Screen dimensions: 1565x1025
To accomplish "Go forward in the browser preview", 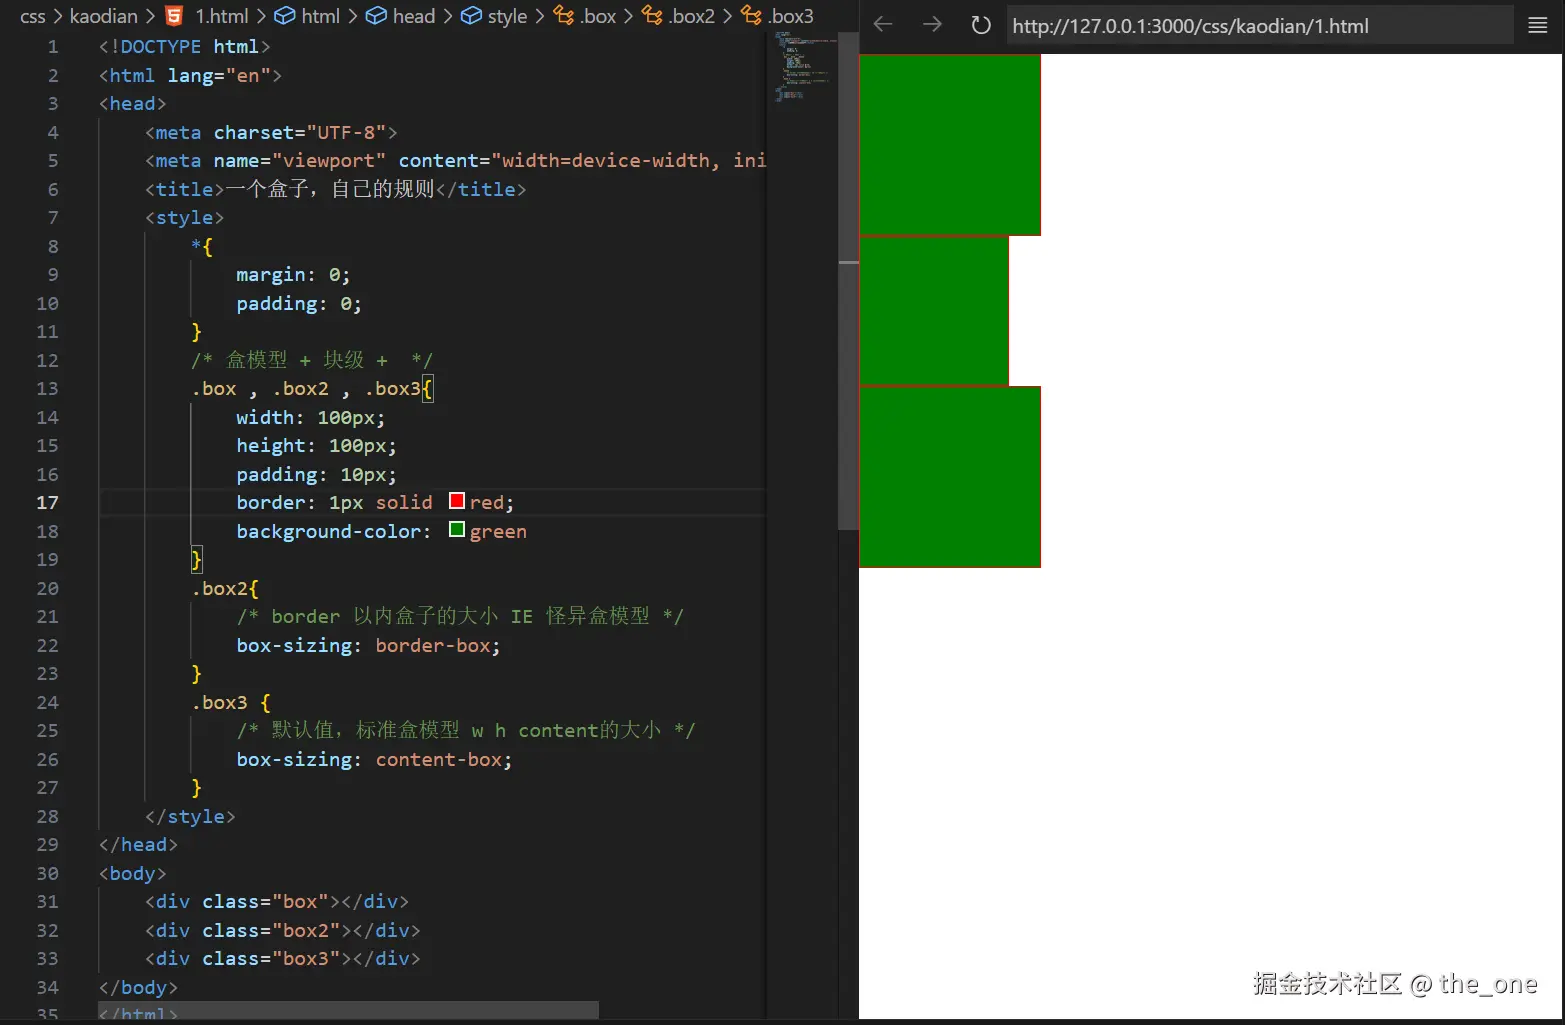I will pyautogui.click(x=932, y=25).
